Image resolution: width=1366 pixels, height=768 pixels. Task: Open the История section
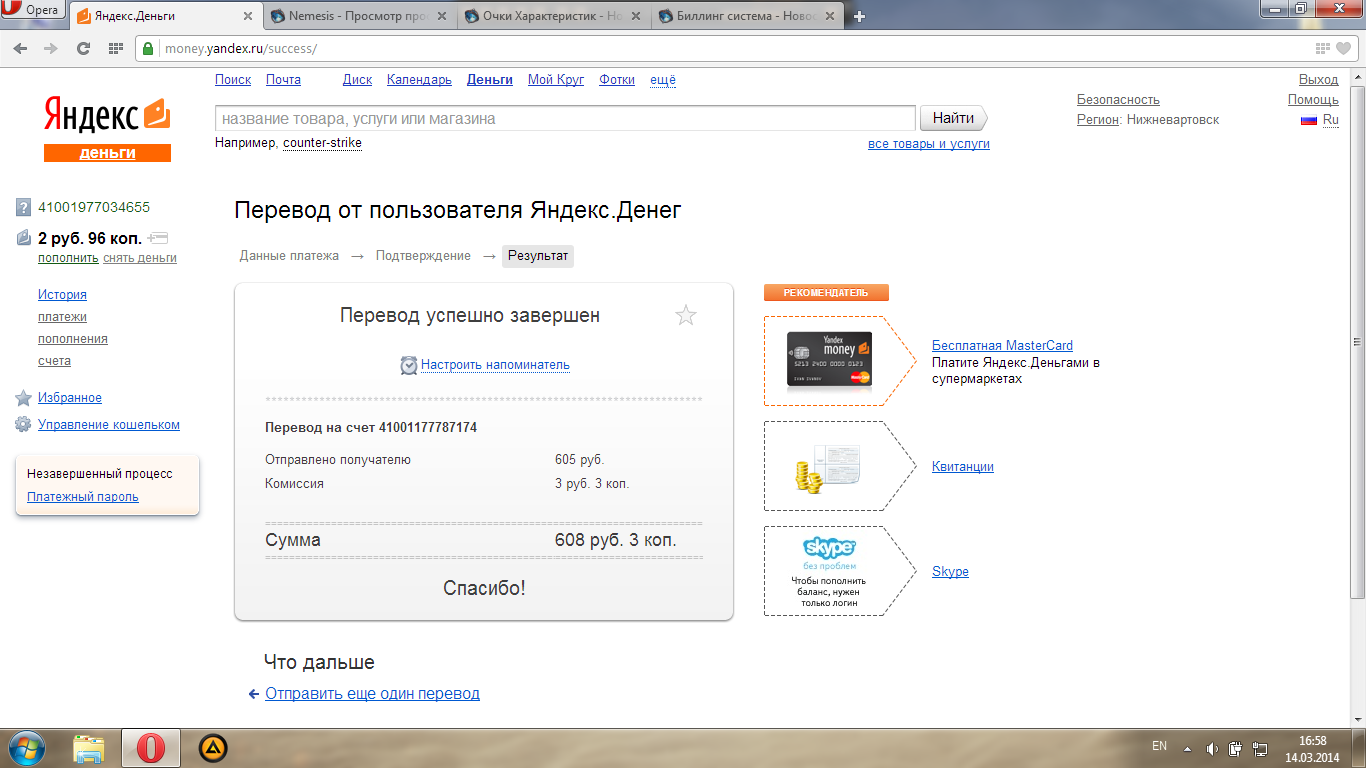[x=62, y=295]
